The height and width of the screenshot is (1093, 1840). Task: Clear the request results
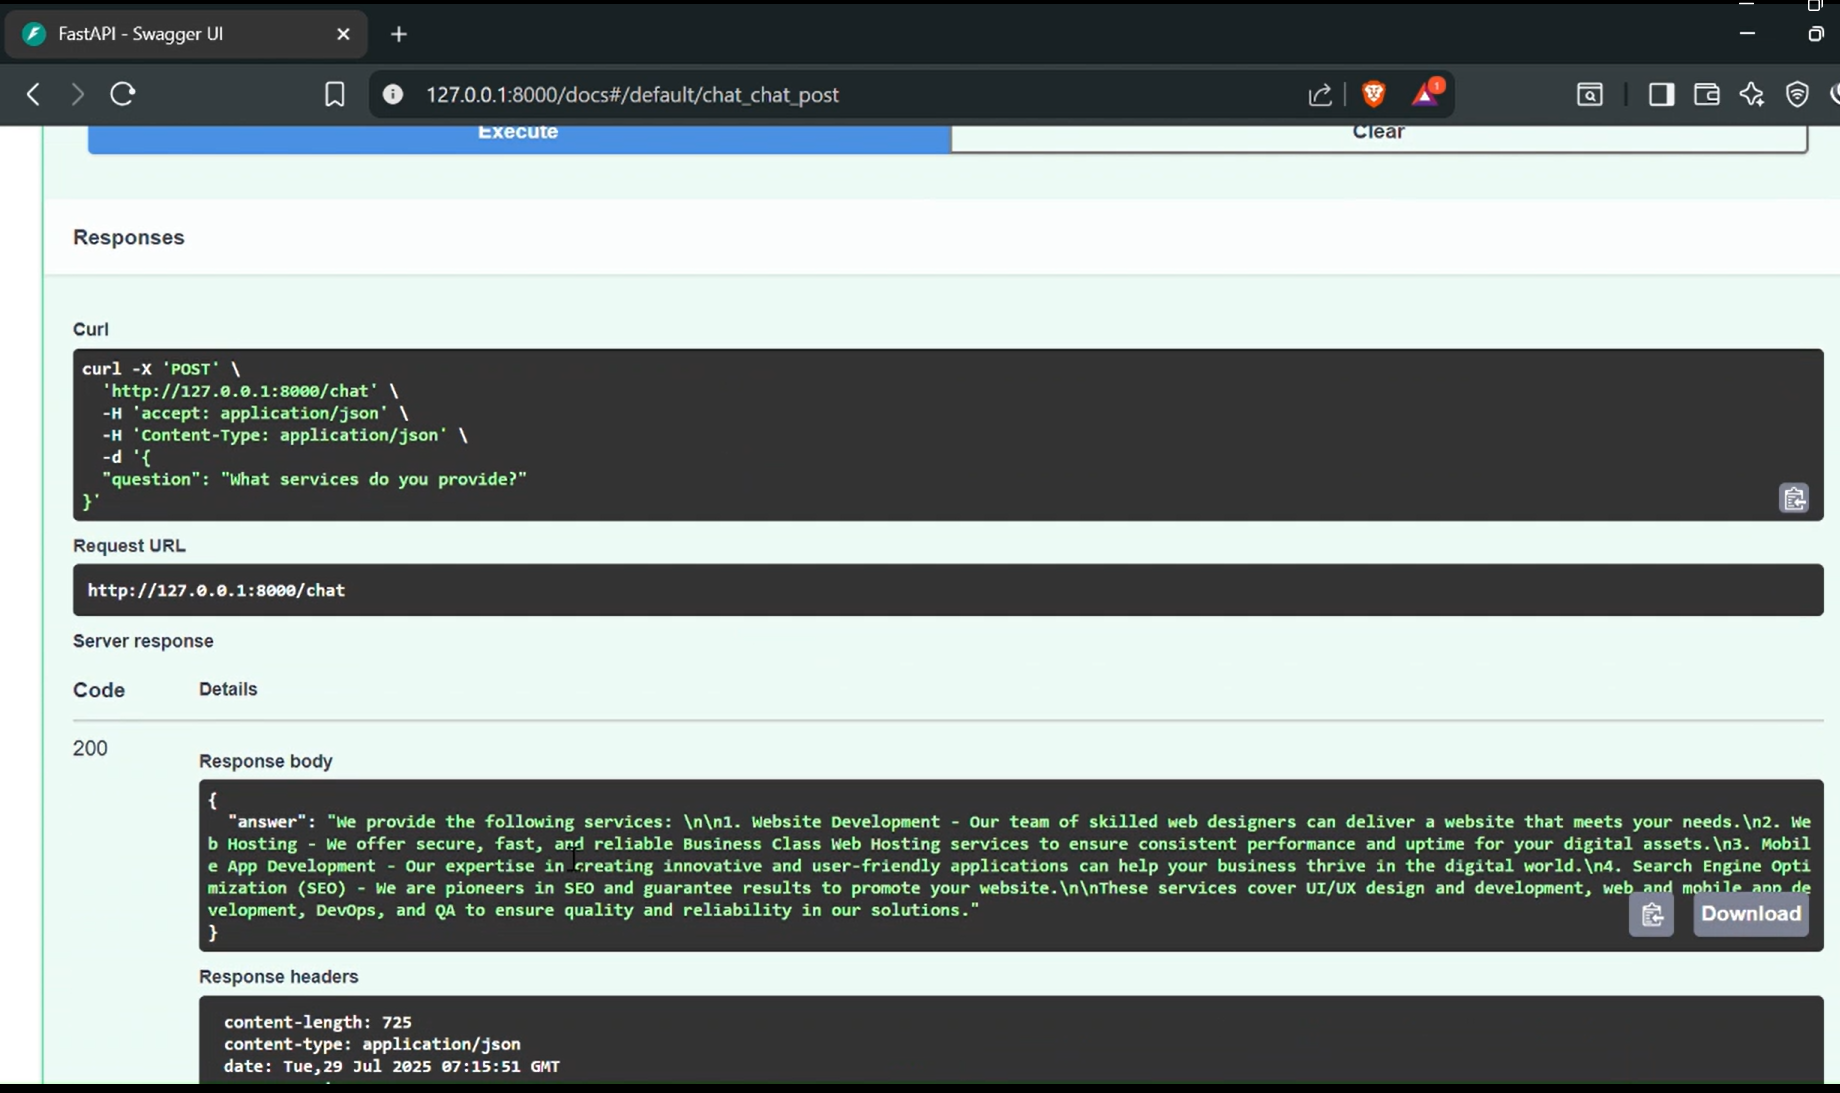[1378, 133]
